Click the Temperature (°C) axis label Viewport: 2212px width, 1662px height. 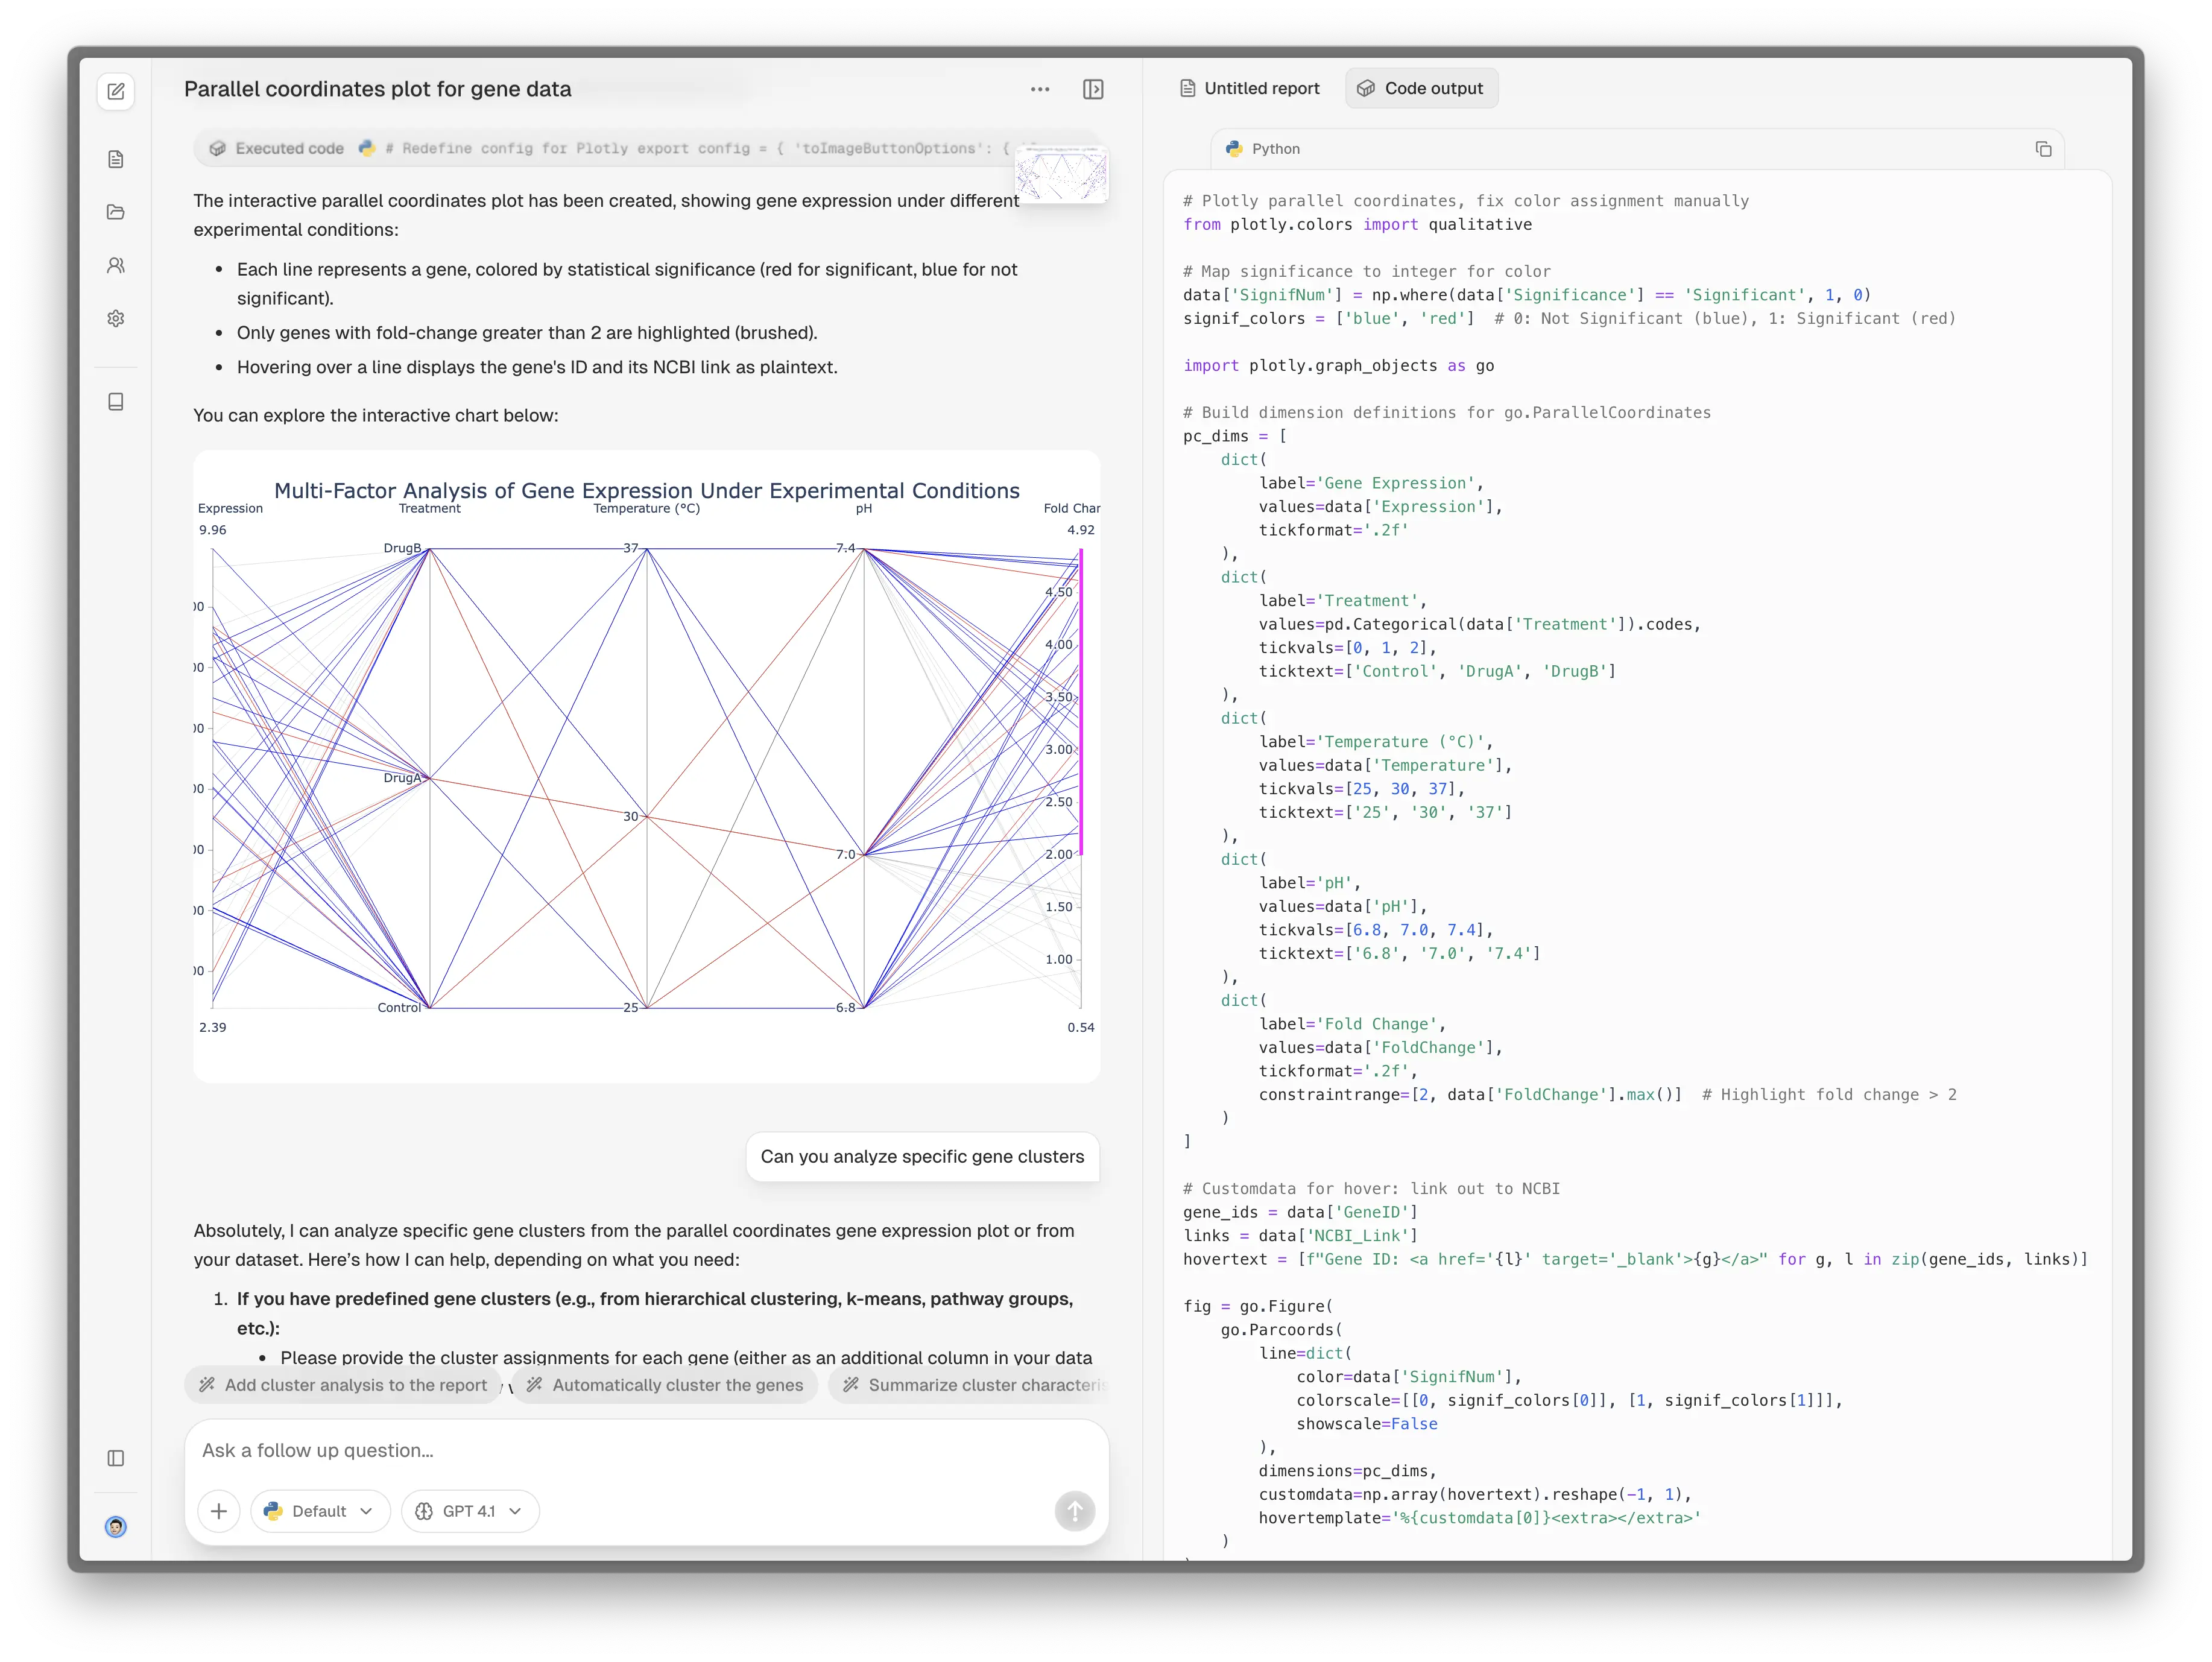pos(647,508)
